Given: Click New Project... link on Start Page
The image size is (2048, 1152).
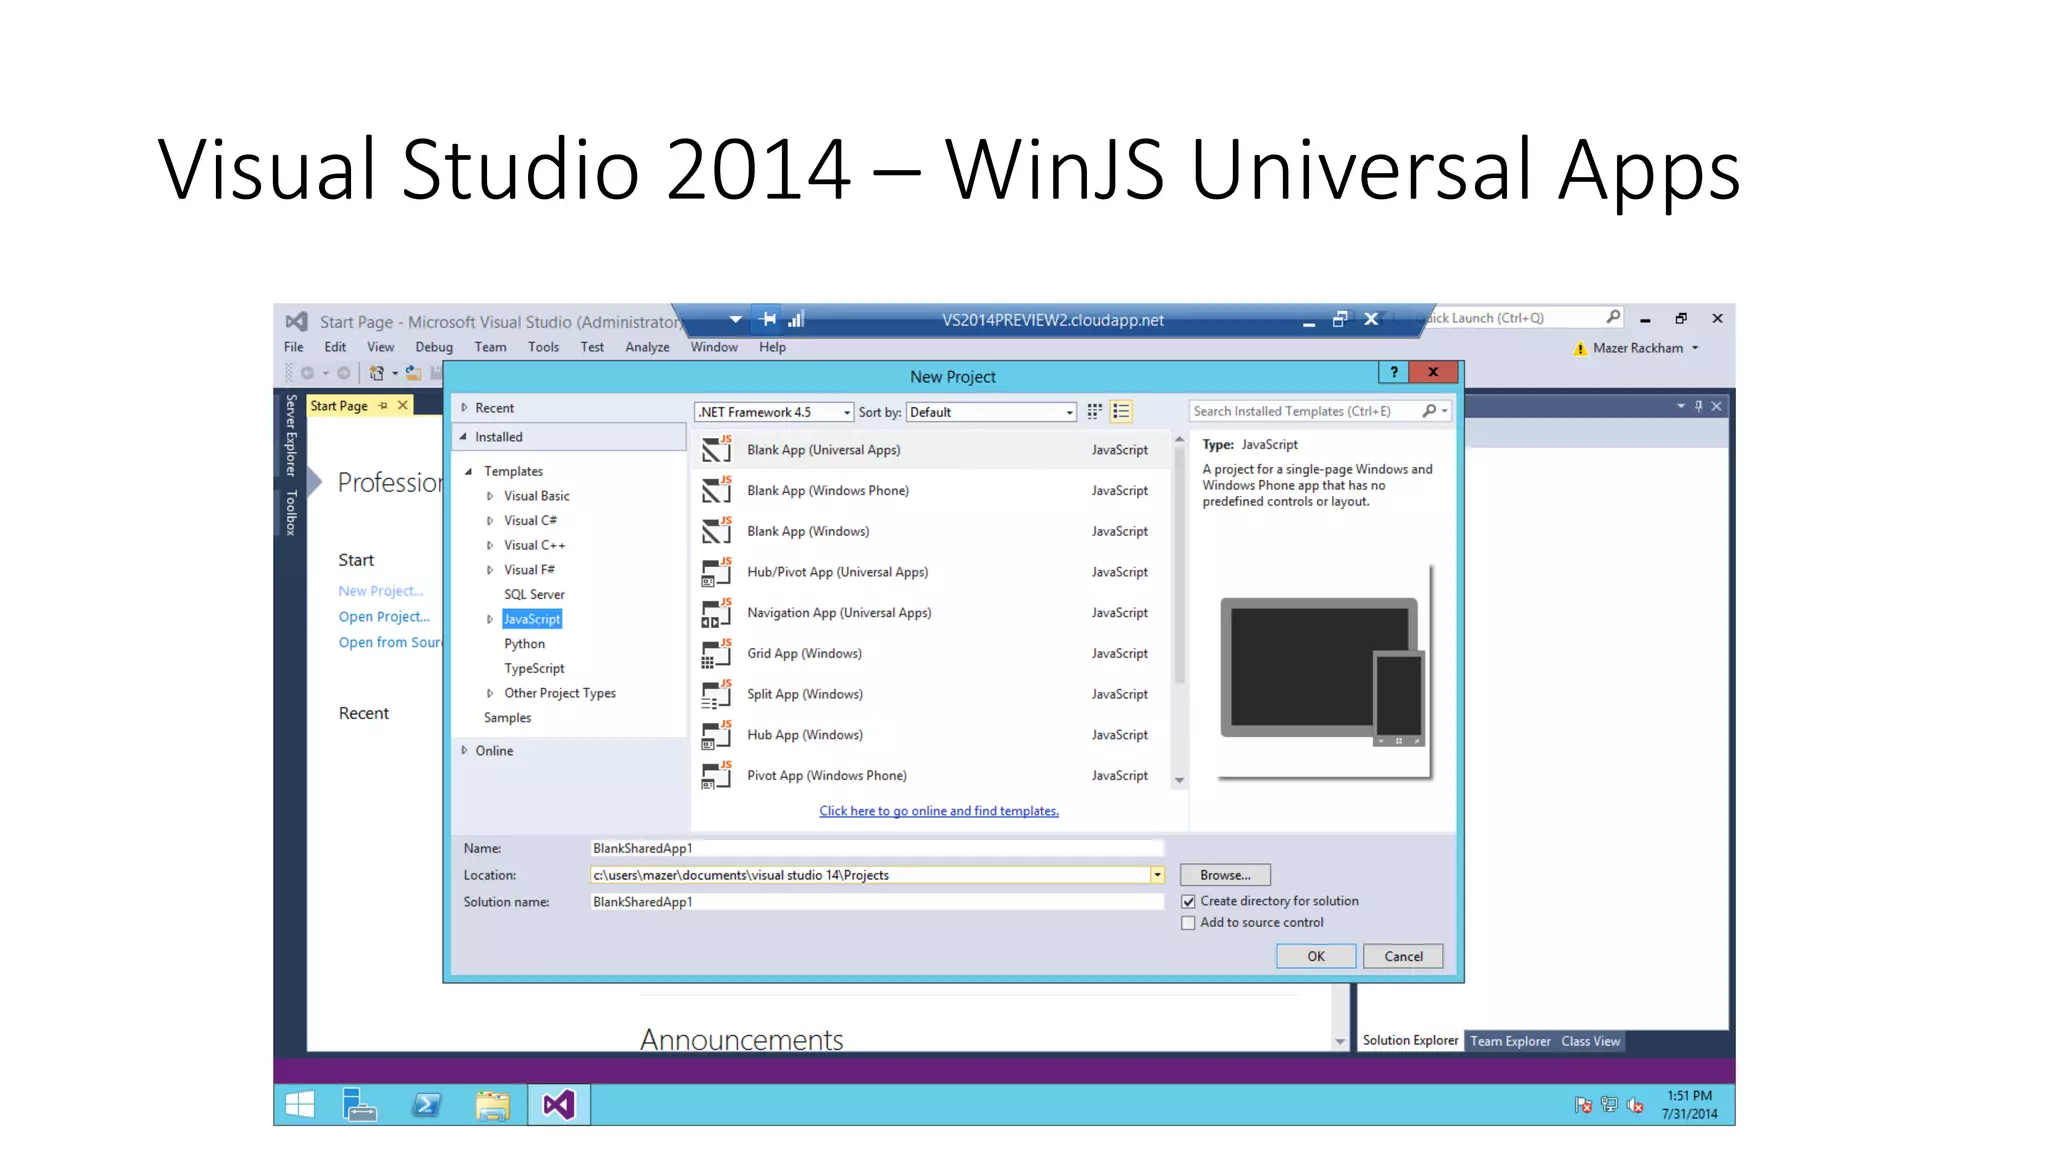Looking at the screenshot, I should click(x=380, y=591).
